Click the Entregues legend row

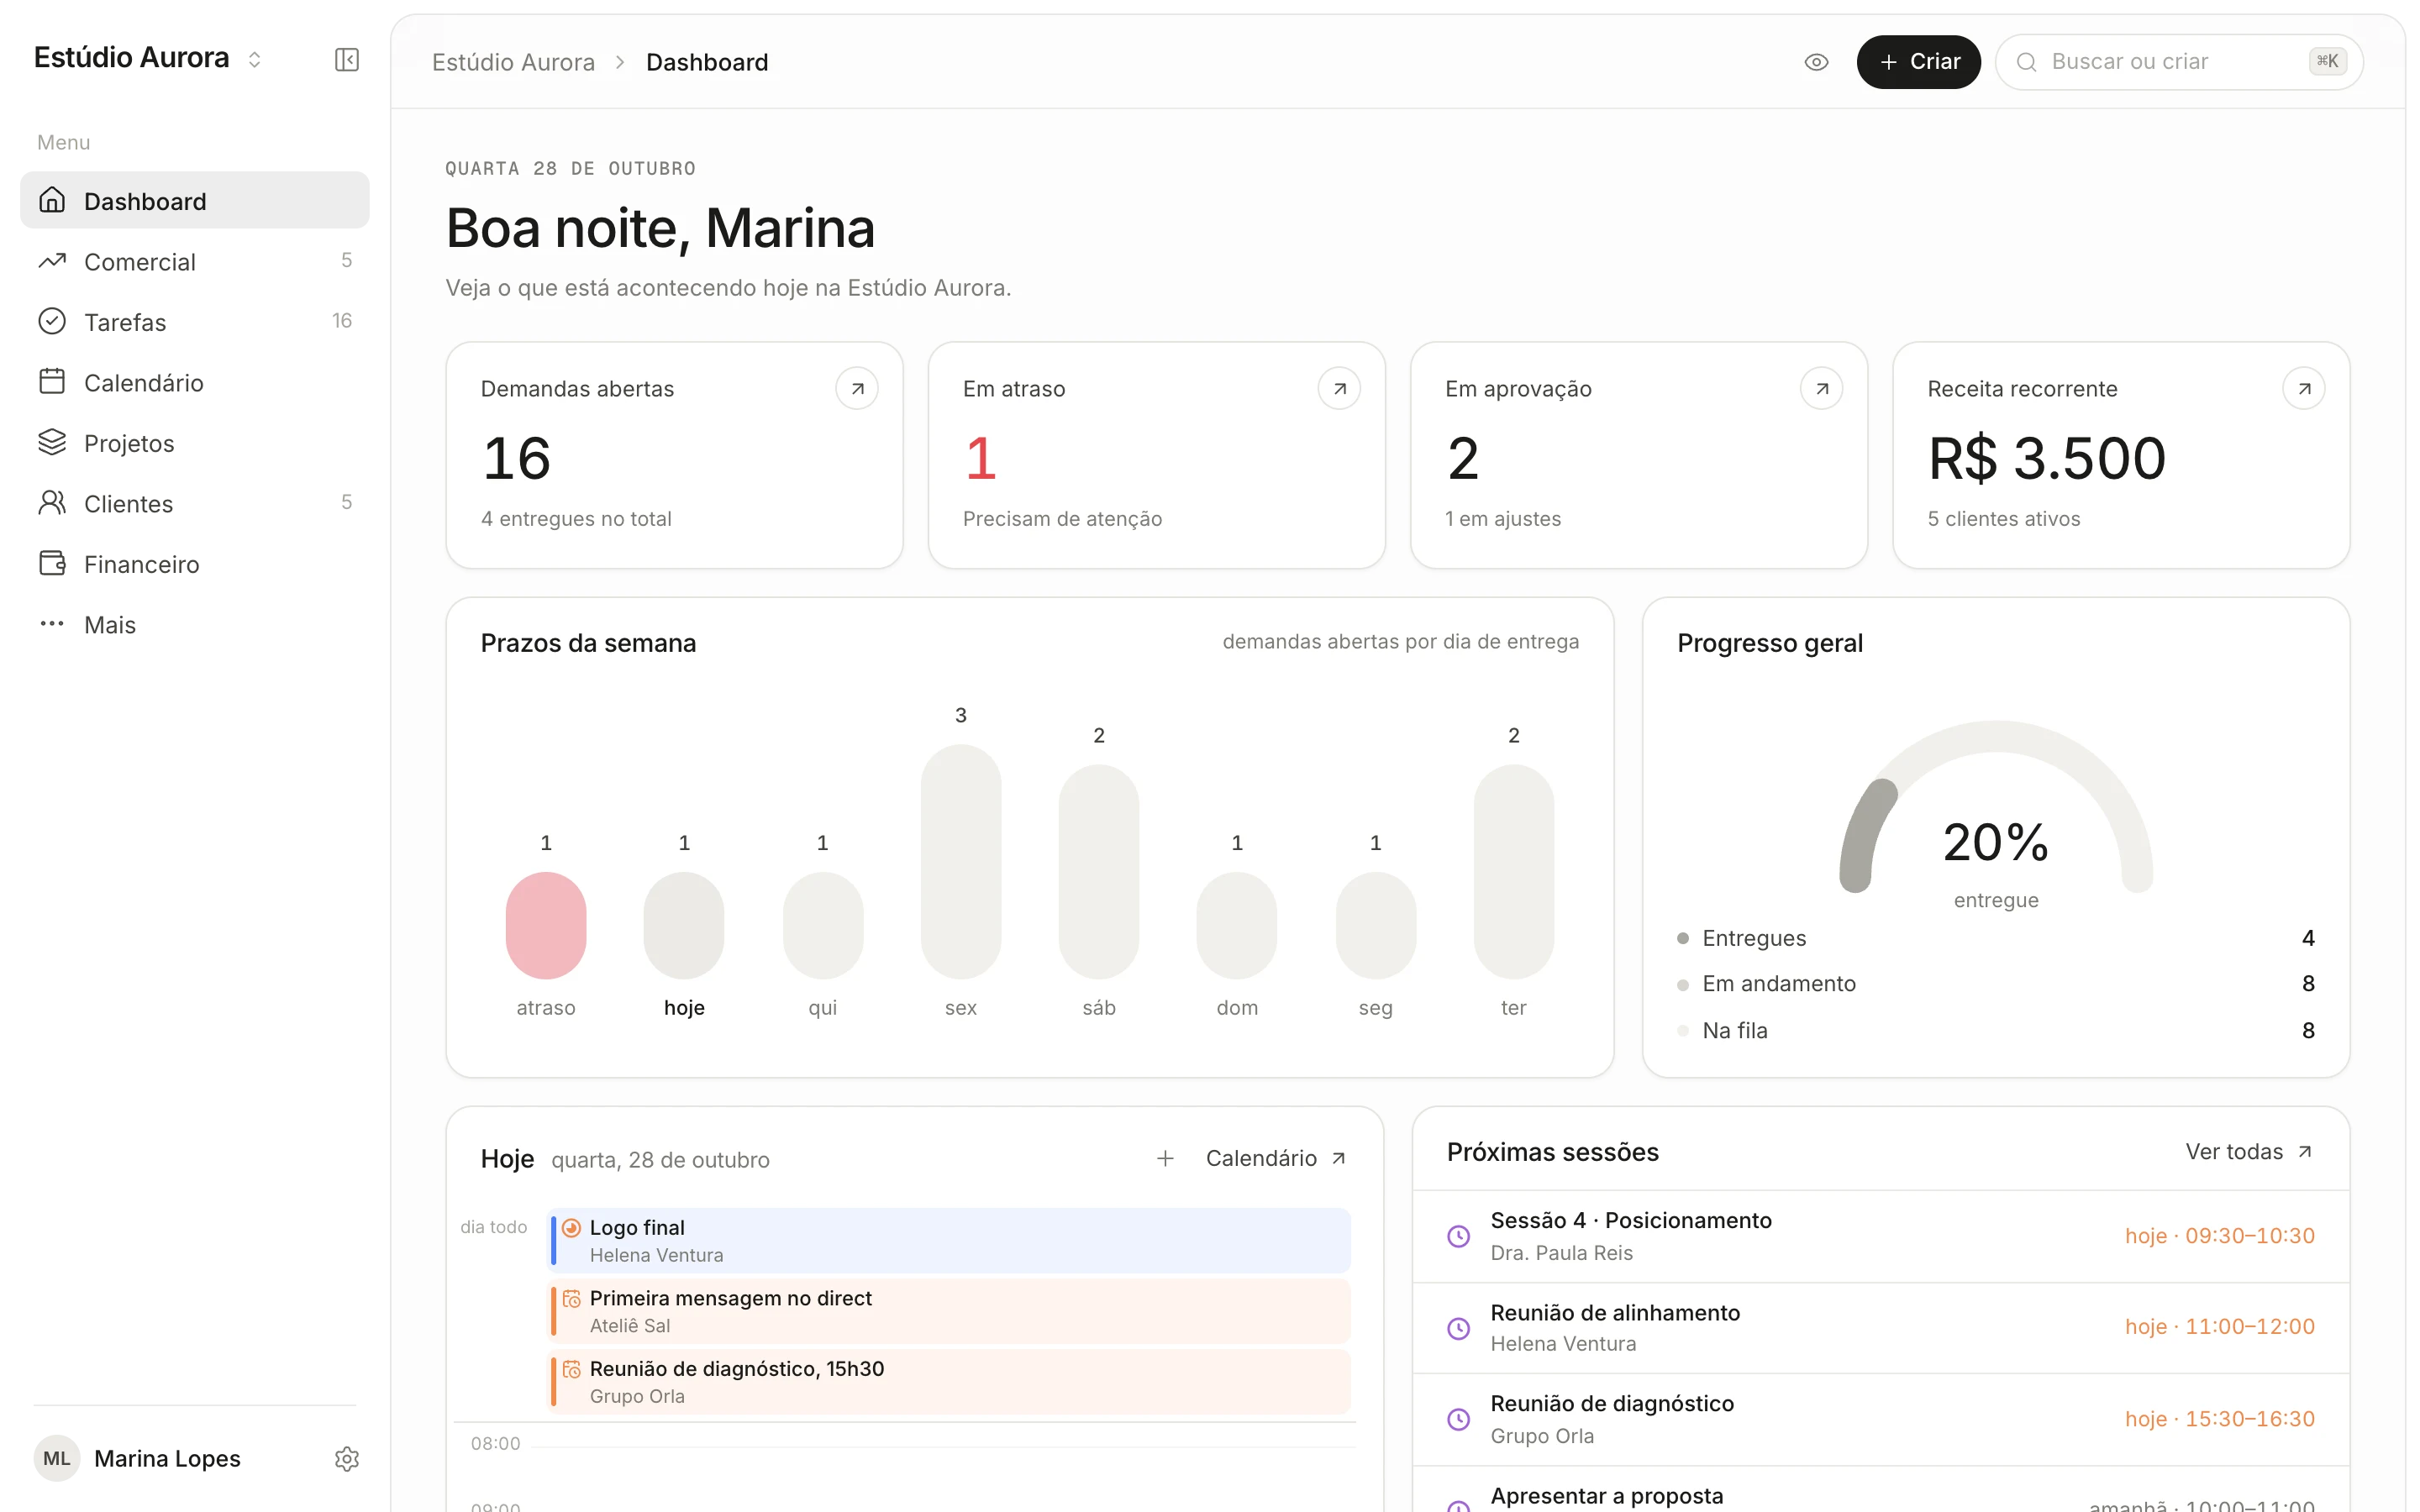click(1995, 938)
